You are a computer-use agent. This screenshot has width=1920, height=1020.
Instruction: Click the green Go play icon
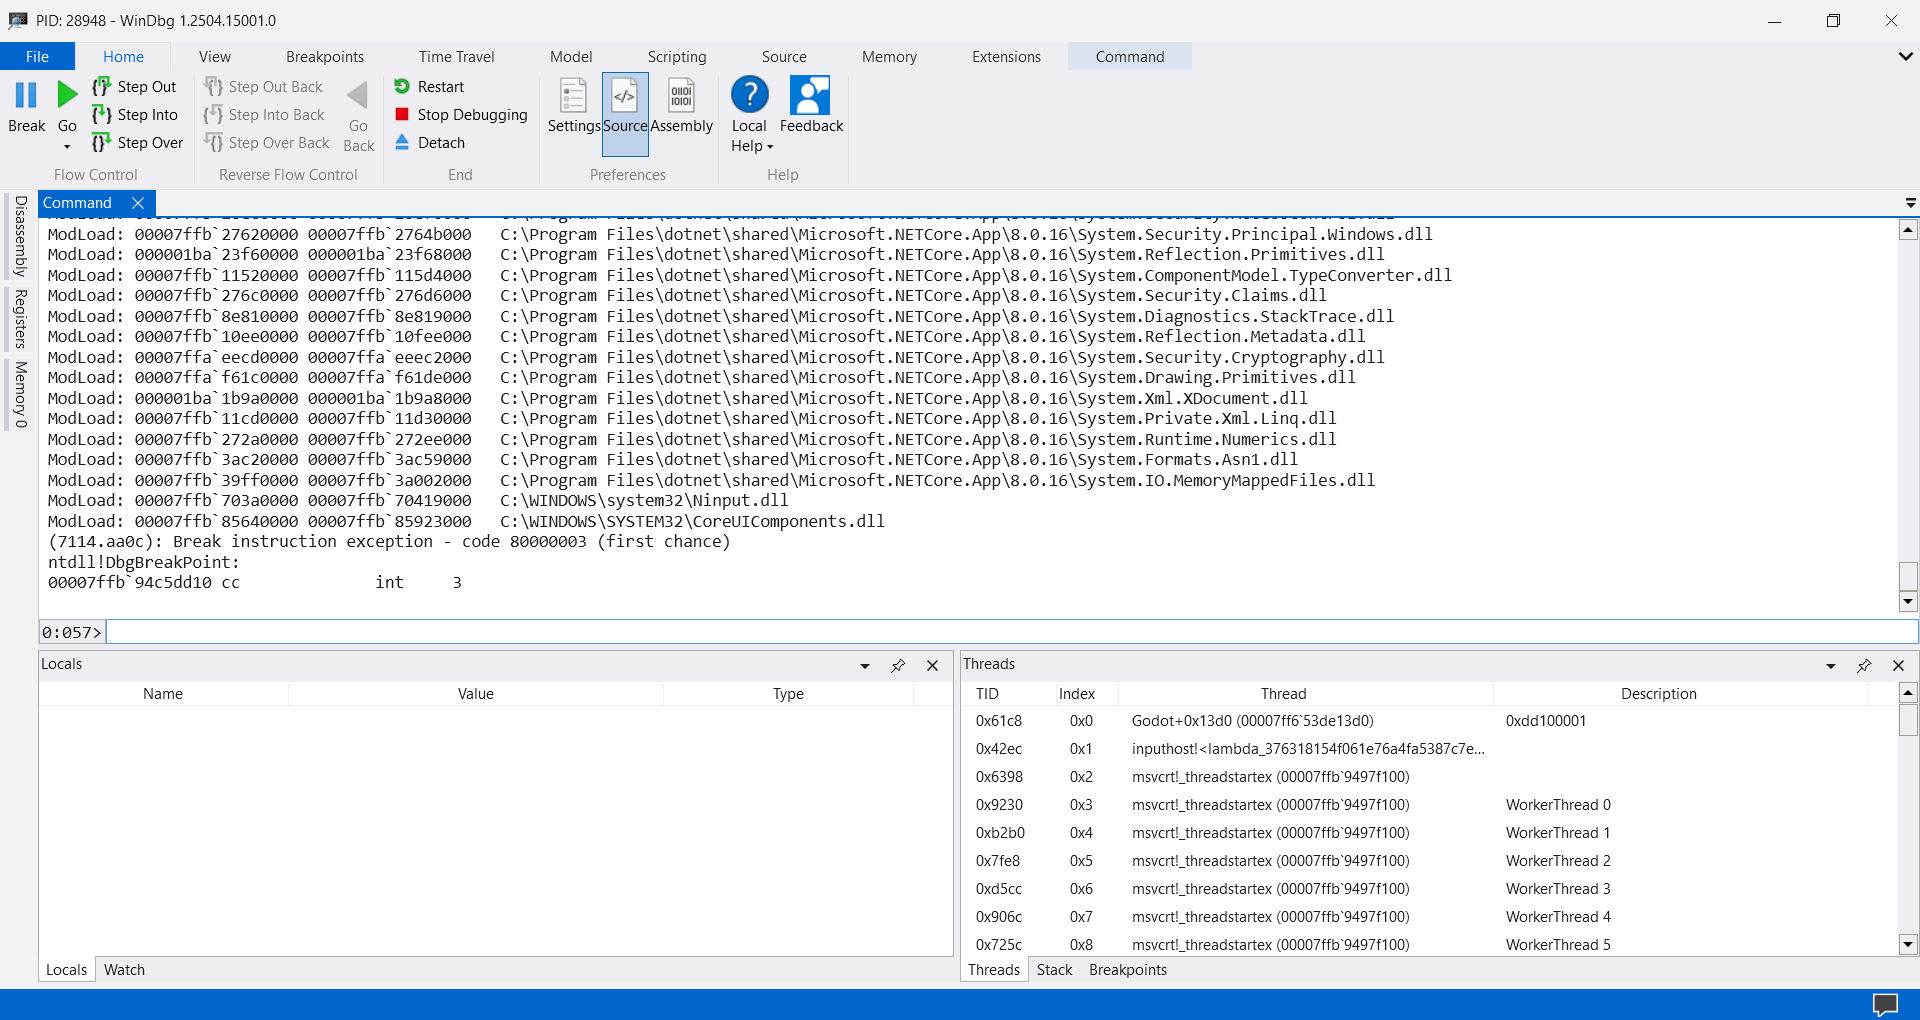point(67,95)
